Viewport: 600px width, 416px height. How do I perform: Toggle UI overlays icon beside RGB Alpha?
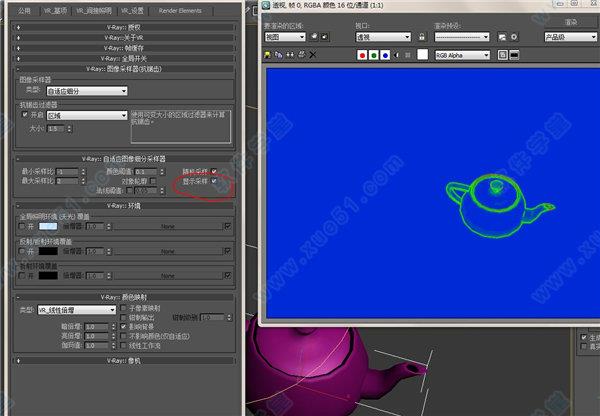[503, 55]
